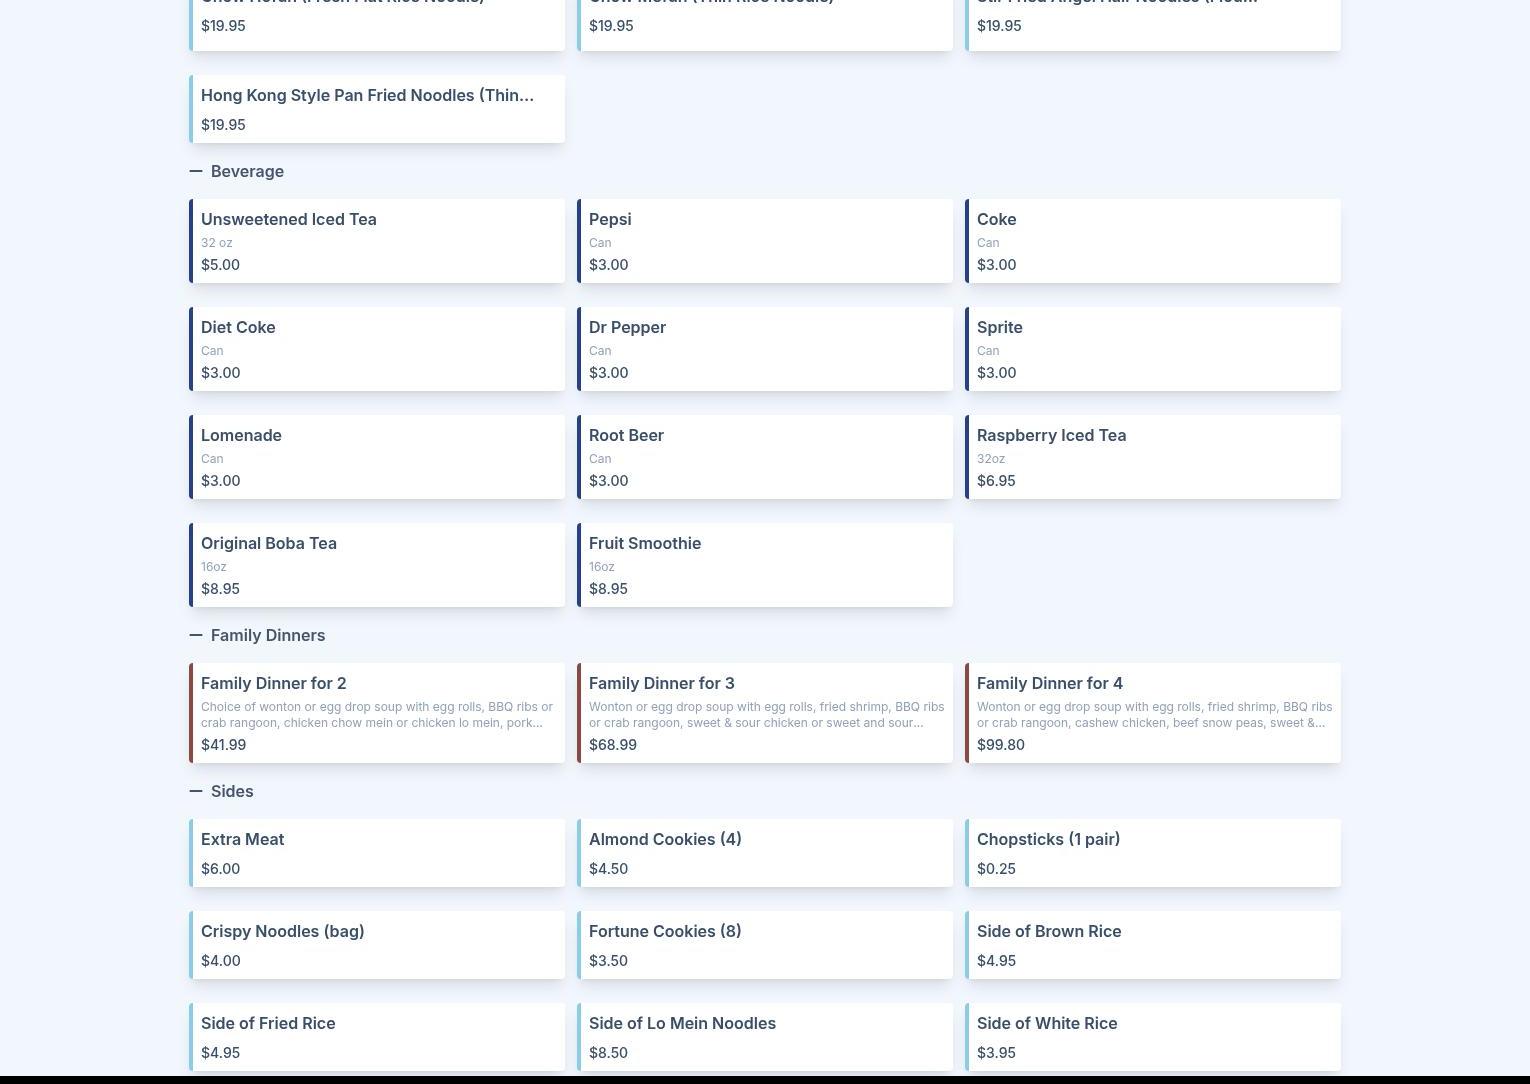This screenshot has height=1084, width=1530.
Task: Pick the Sprite menu card
Action: [1153, 349]
